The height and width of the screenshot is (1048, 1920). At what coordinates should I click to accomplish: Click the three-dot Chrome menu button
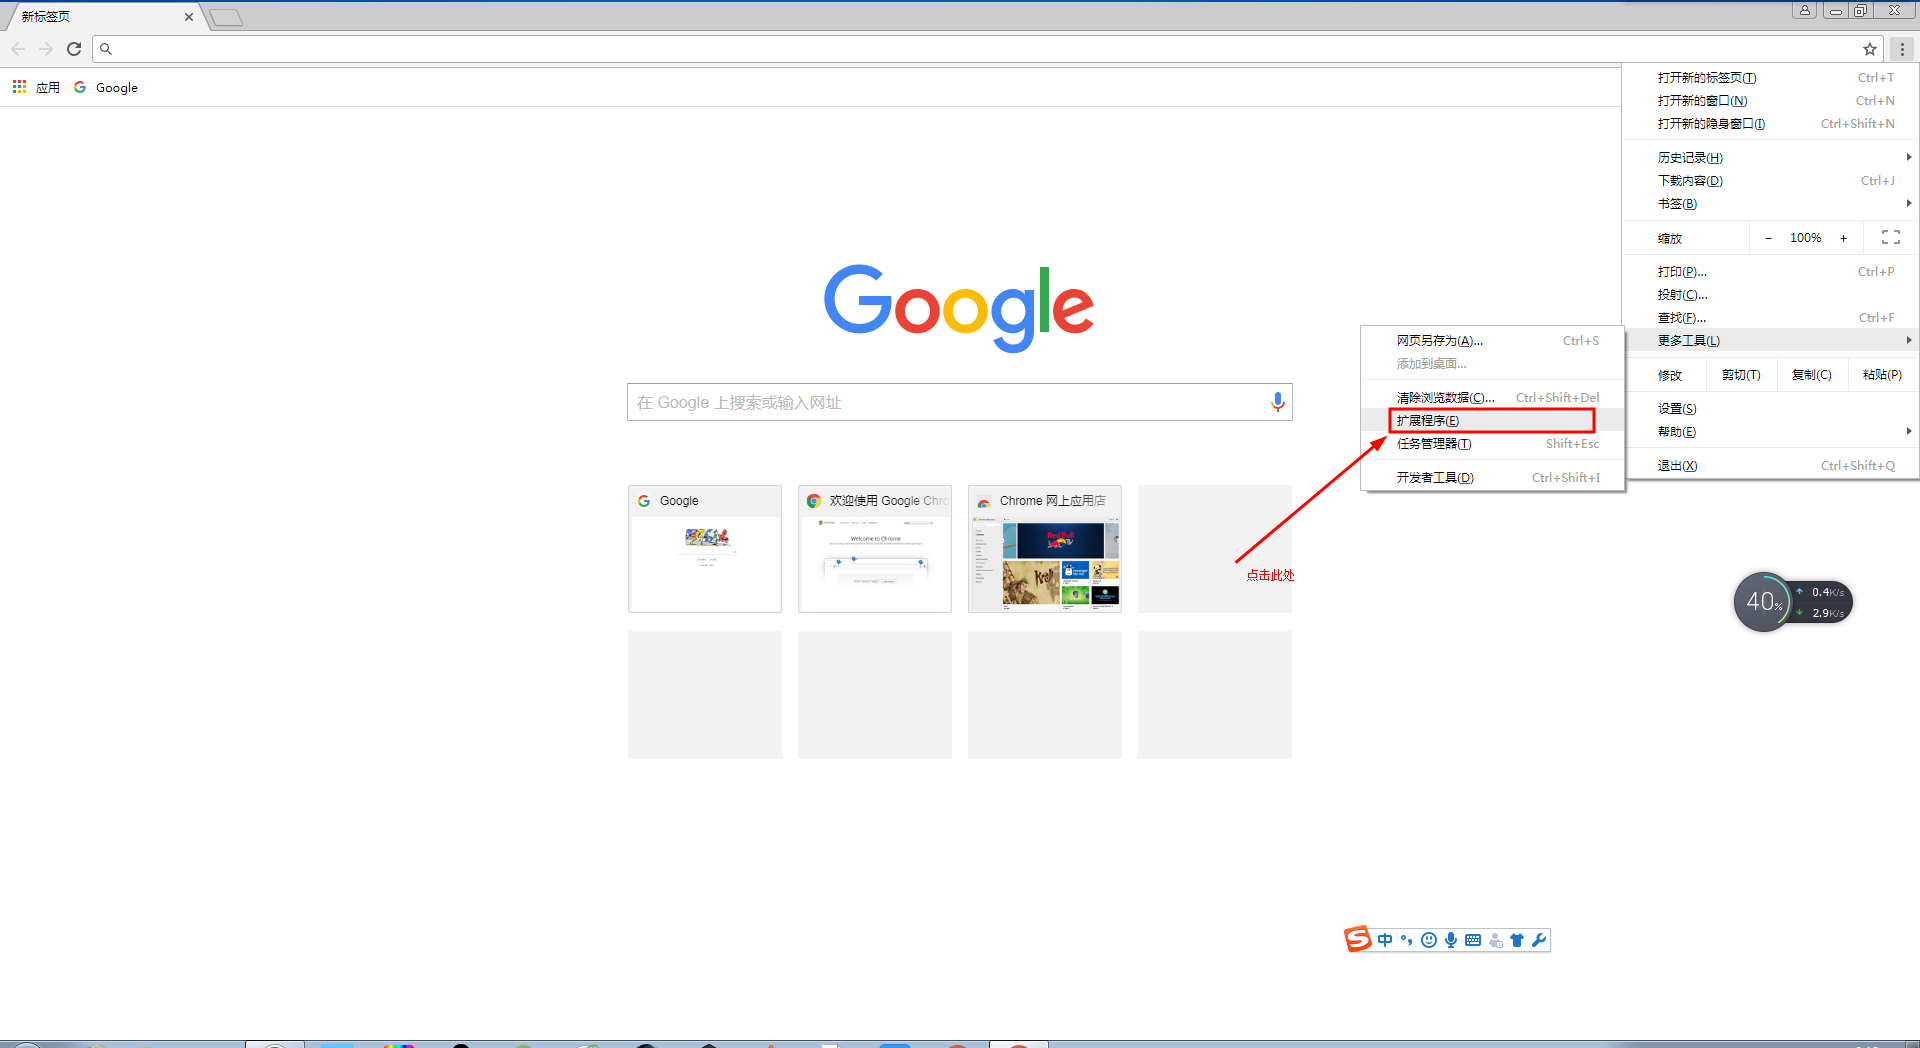coord(1902,49)
